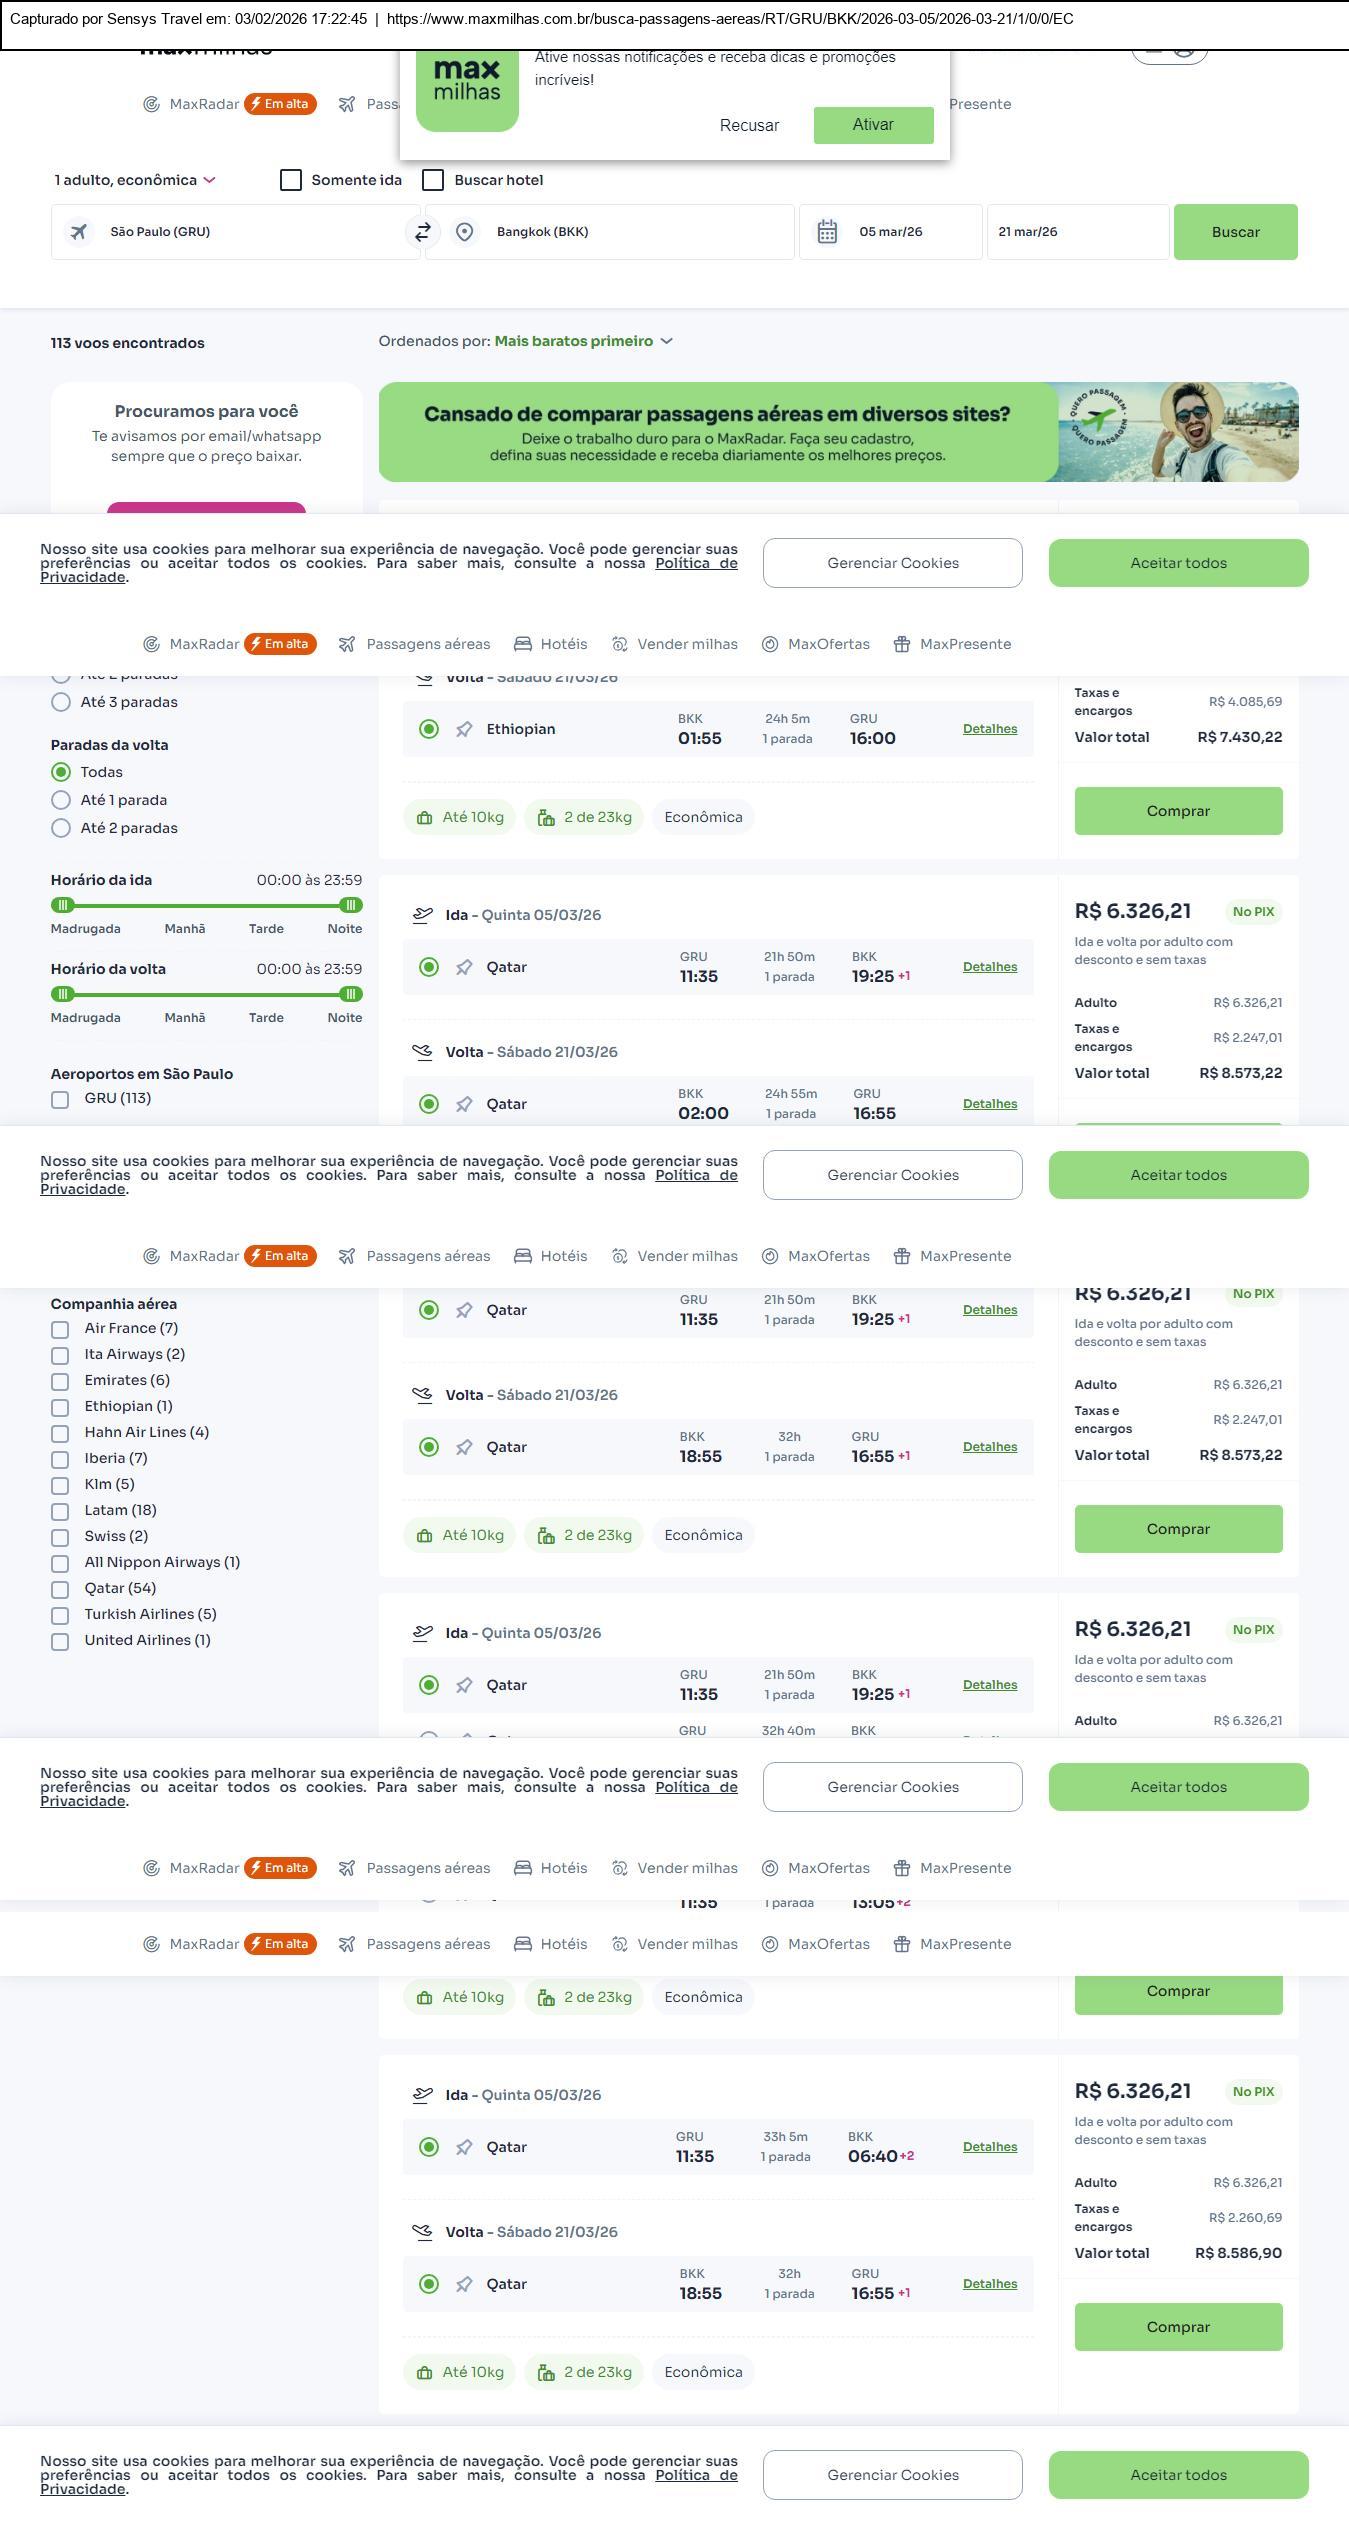The width and height of the screenshot is (1349, 2524).
Task: Open the 21 mar/26 return date picker
Action: pos(1077,232)
